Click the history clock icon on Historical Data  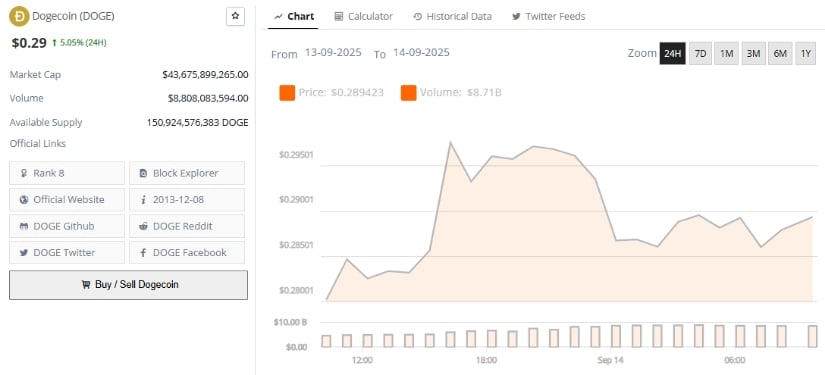417,17
